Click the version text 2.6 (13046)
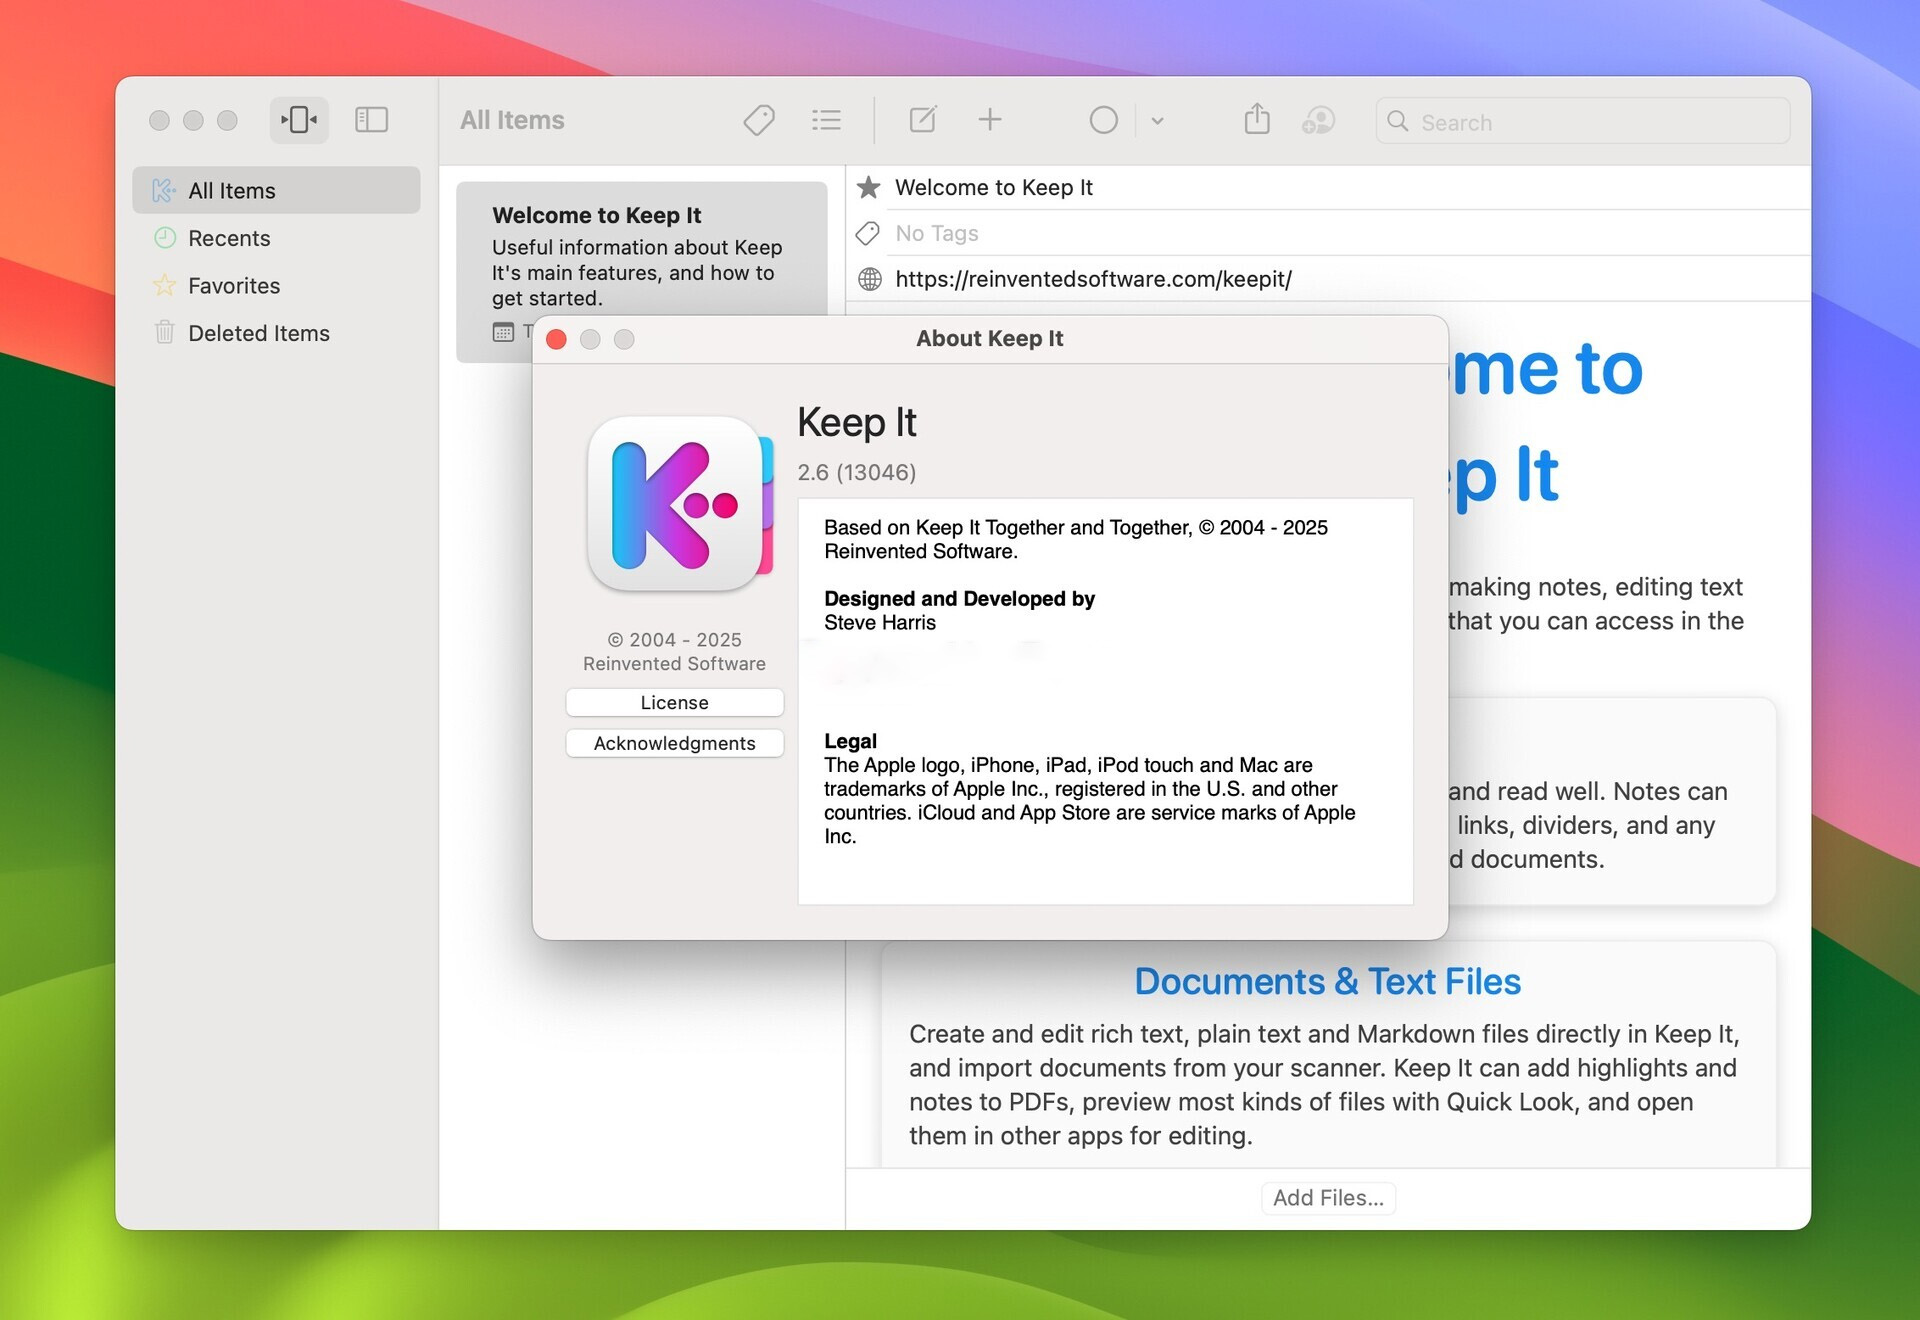Image resolution: width=1920 pixels, height=1320 pixels. coord(856,472)
